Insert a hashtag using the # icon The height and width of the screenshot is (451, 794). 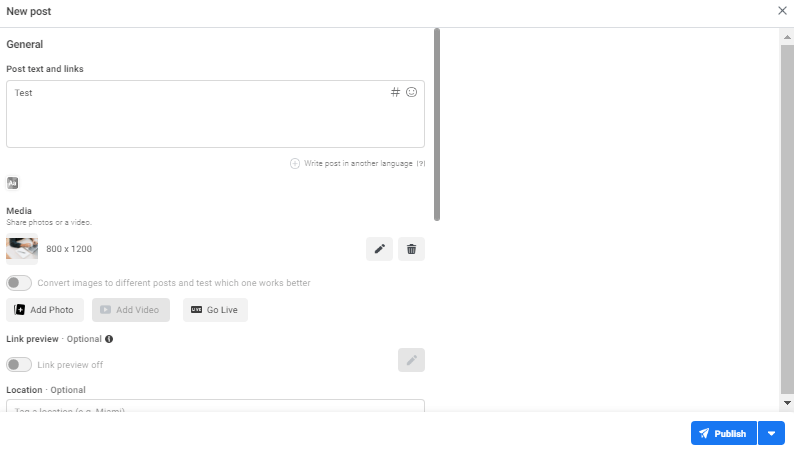(x=395, y=92)
